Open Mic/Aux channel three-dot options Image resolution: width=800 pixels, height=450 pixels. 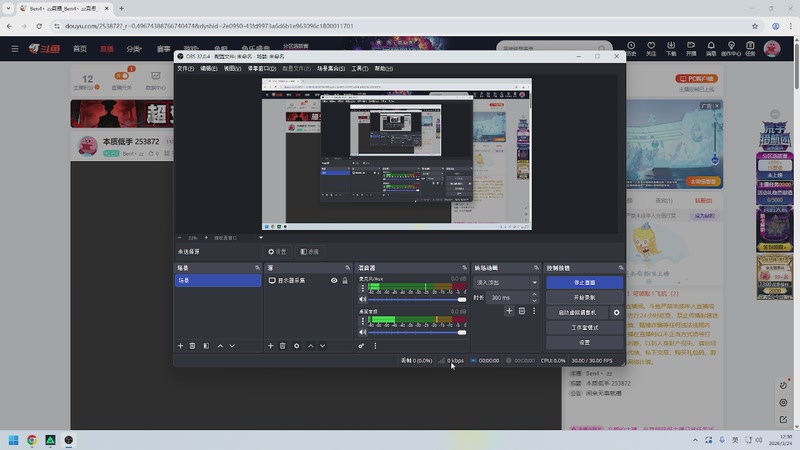point(363,288)
